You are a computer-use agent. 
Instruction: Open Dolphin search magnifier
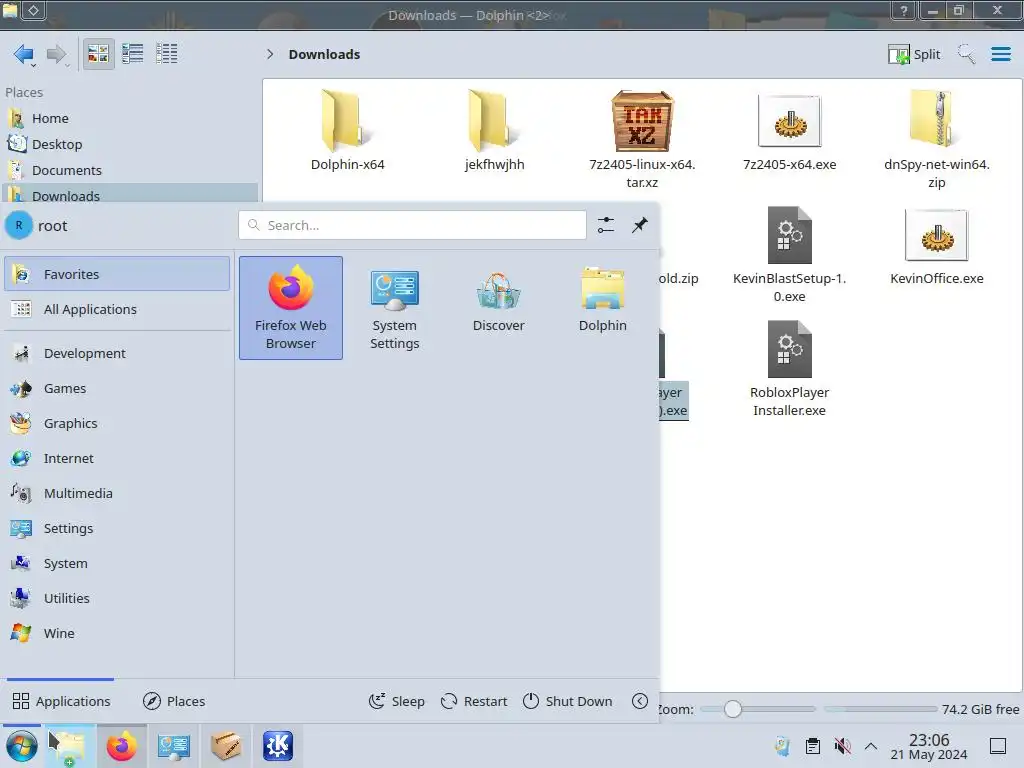(966, 54)
